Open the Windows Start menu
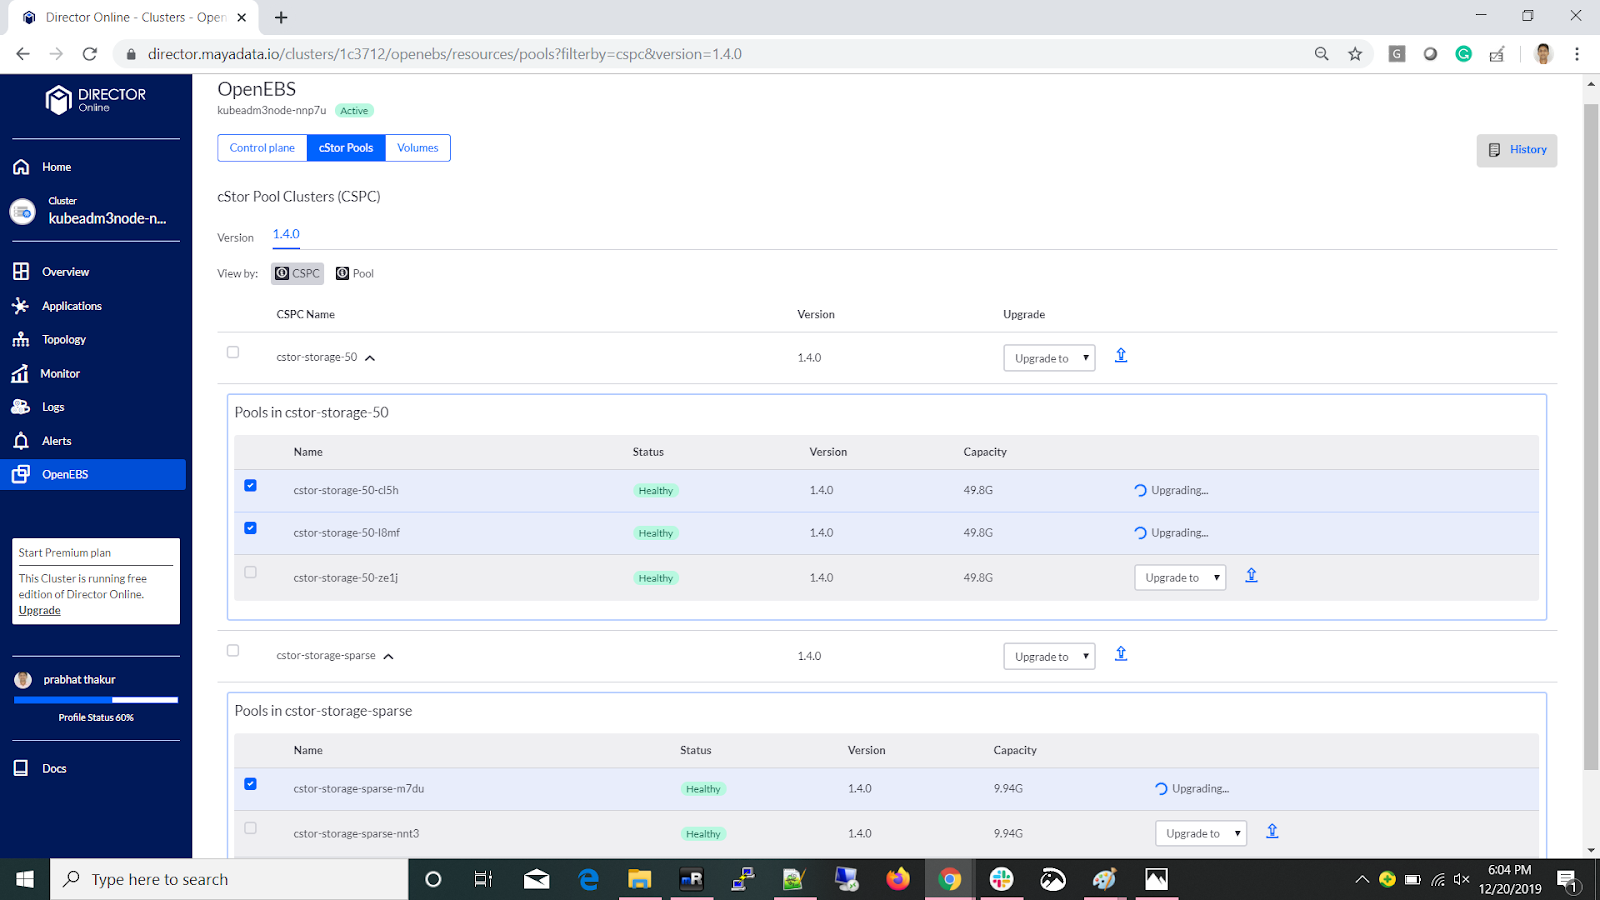Viewport: 1600px width, 900px height. (25, 879)
